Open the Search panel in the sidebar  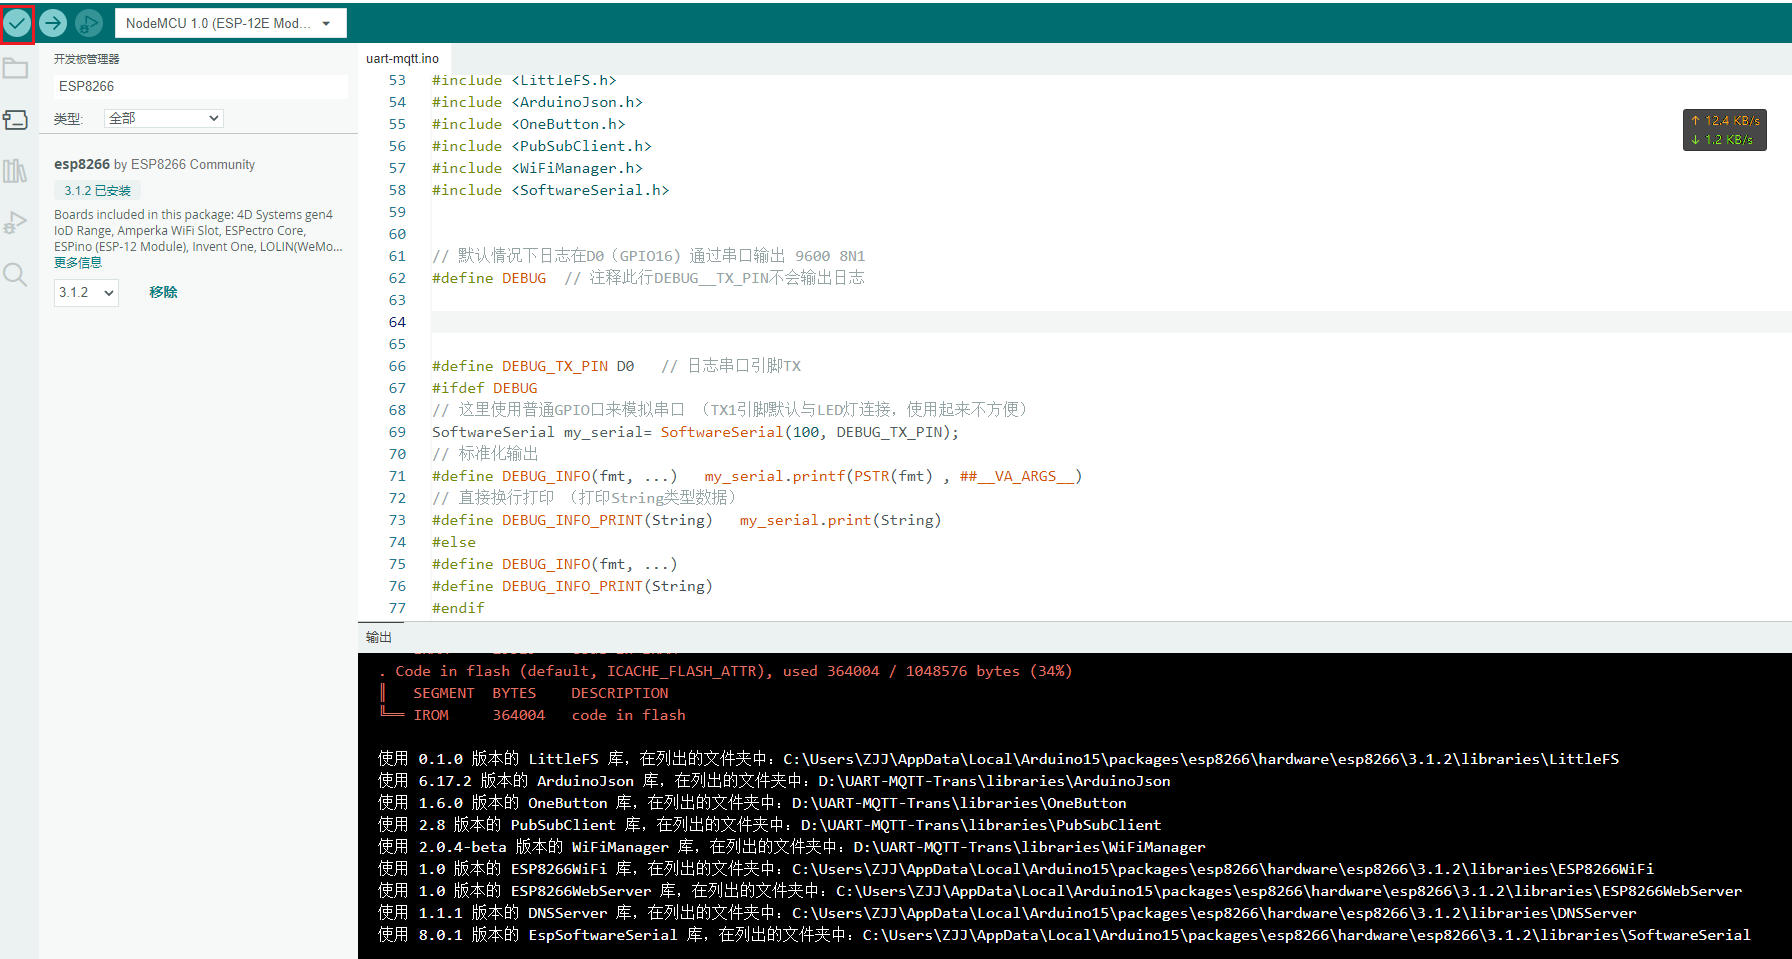point(15,274)
